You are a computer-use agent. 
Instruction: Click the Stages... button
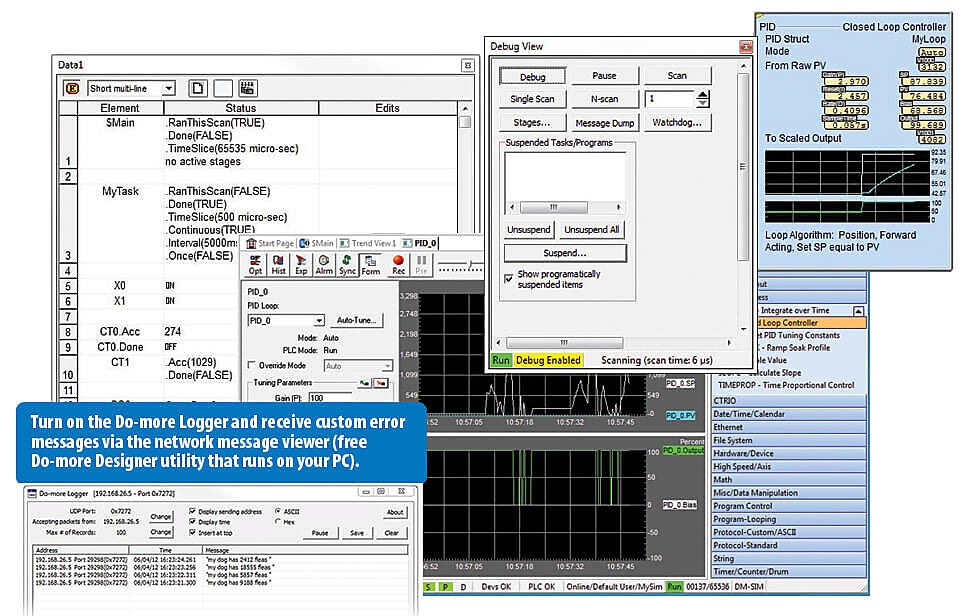(532, 122)
